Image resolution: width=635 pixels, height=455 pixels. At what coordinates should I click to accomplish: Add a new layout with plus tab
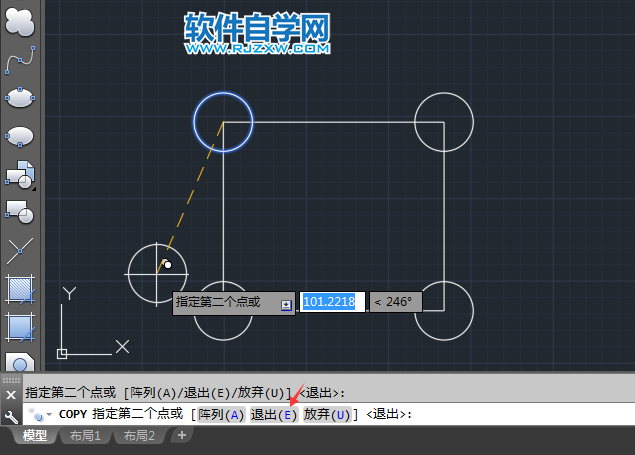[x=181, y=435]
